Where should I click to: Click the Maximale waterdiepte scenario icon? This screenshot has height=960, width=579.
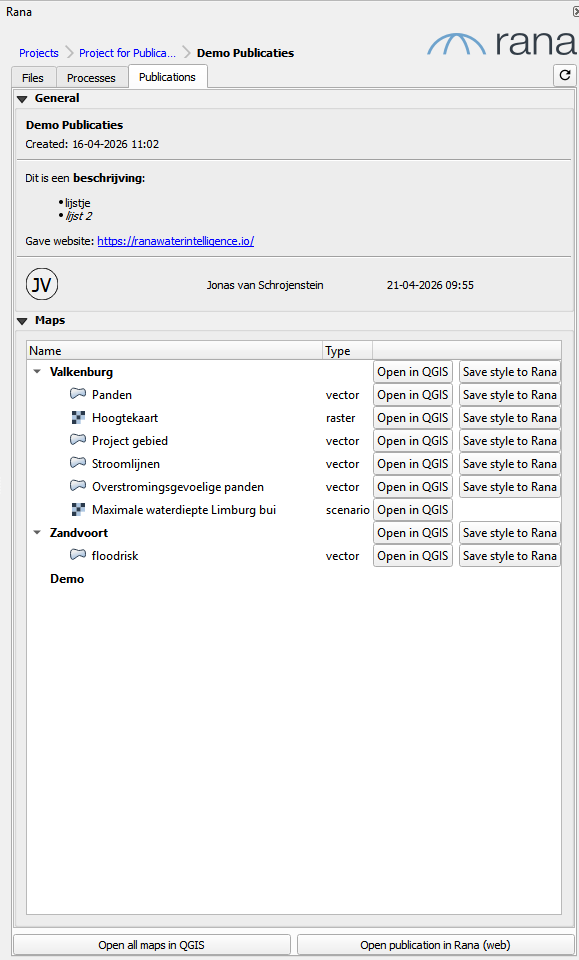point(78,509)
